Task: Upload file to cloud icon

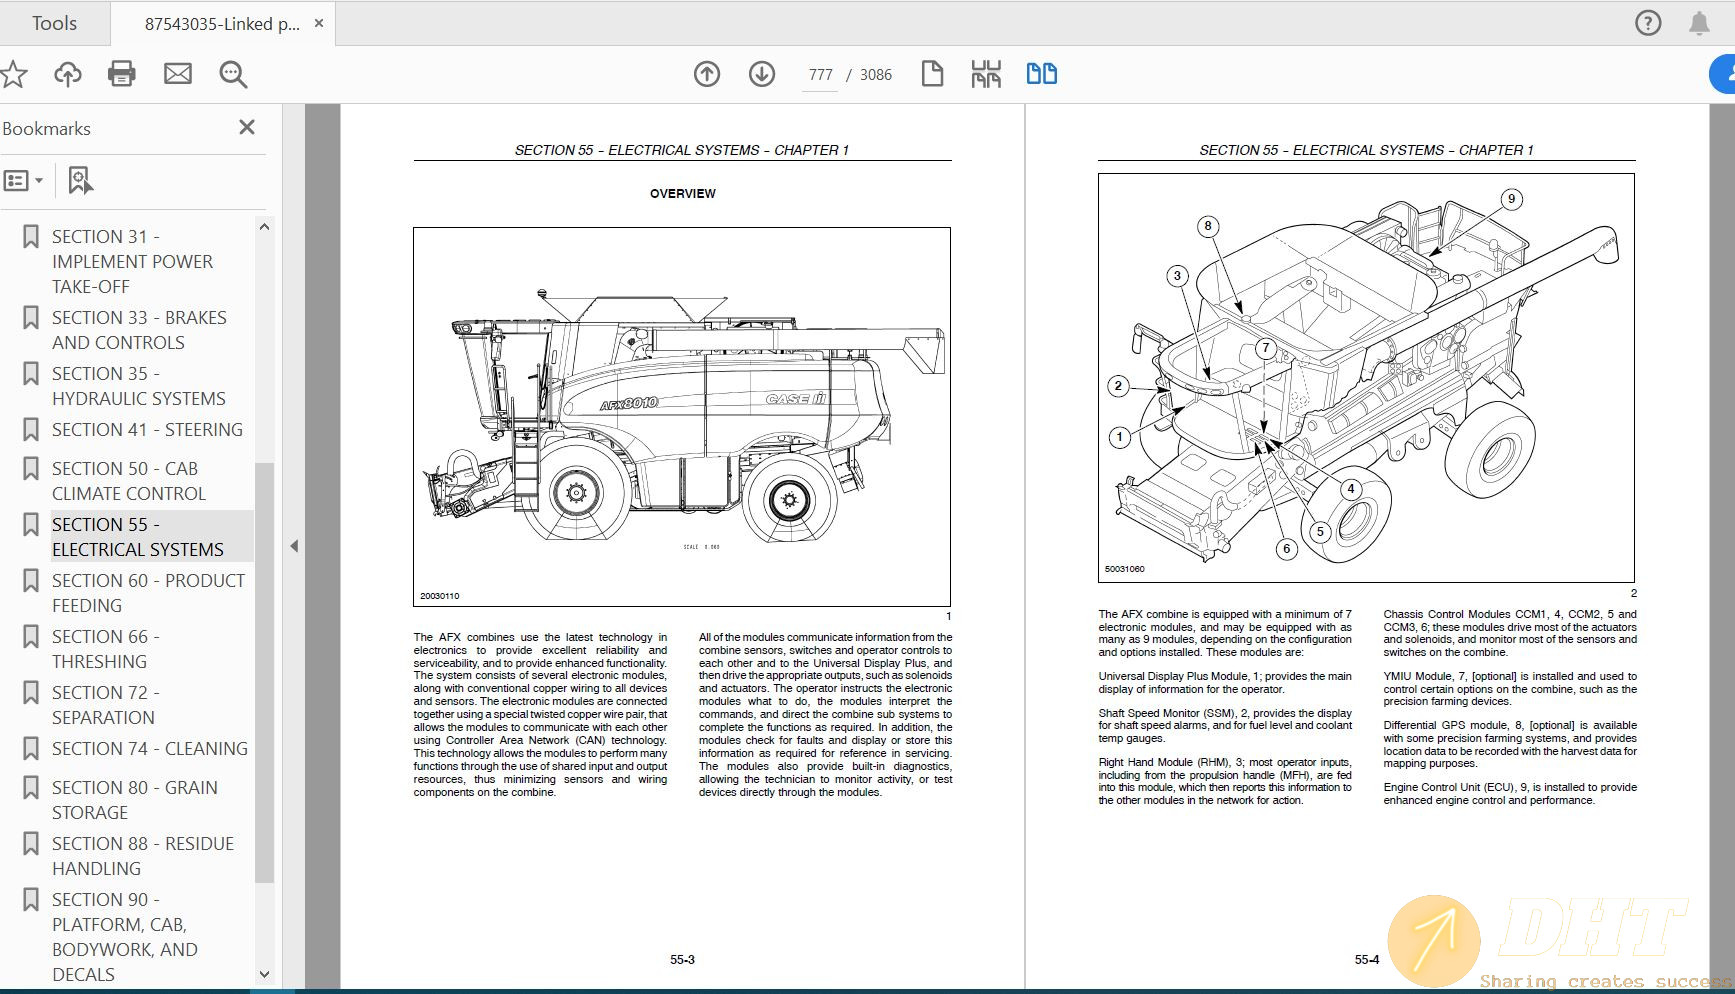Action: click(x=68, y=74)
